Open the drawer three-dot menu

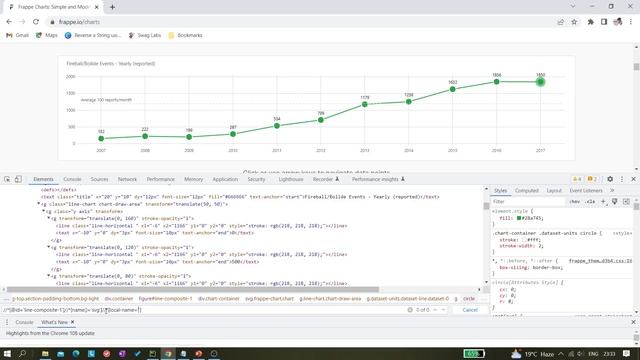tap(7, 322)
